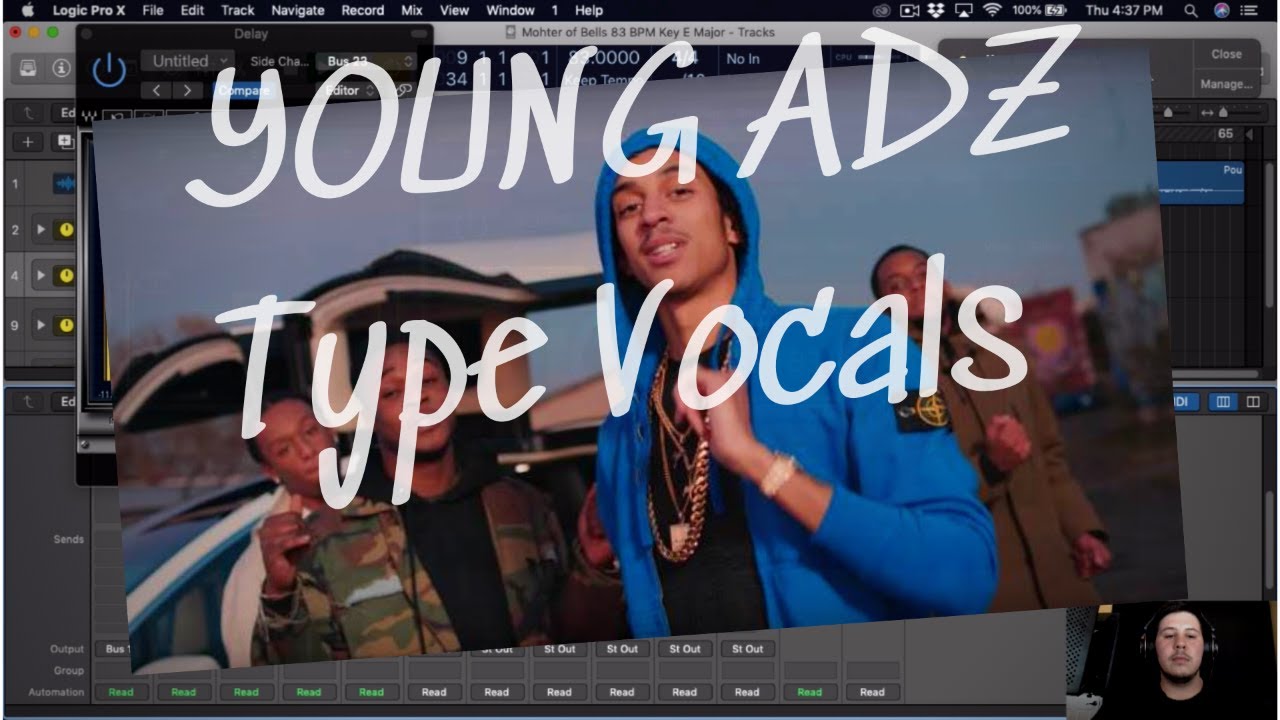Screen dimensions: 1280x720
Task: Toggle the Compare button in Delay
Action: [x=243, y=90]
